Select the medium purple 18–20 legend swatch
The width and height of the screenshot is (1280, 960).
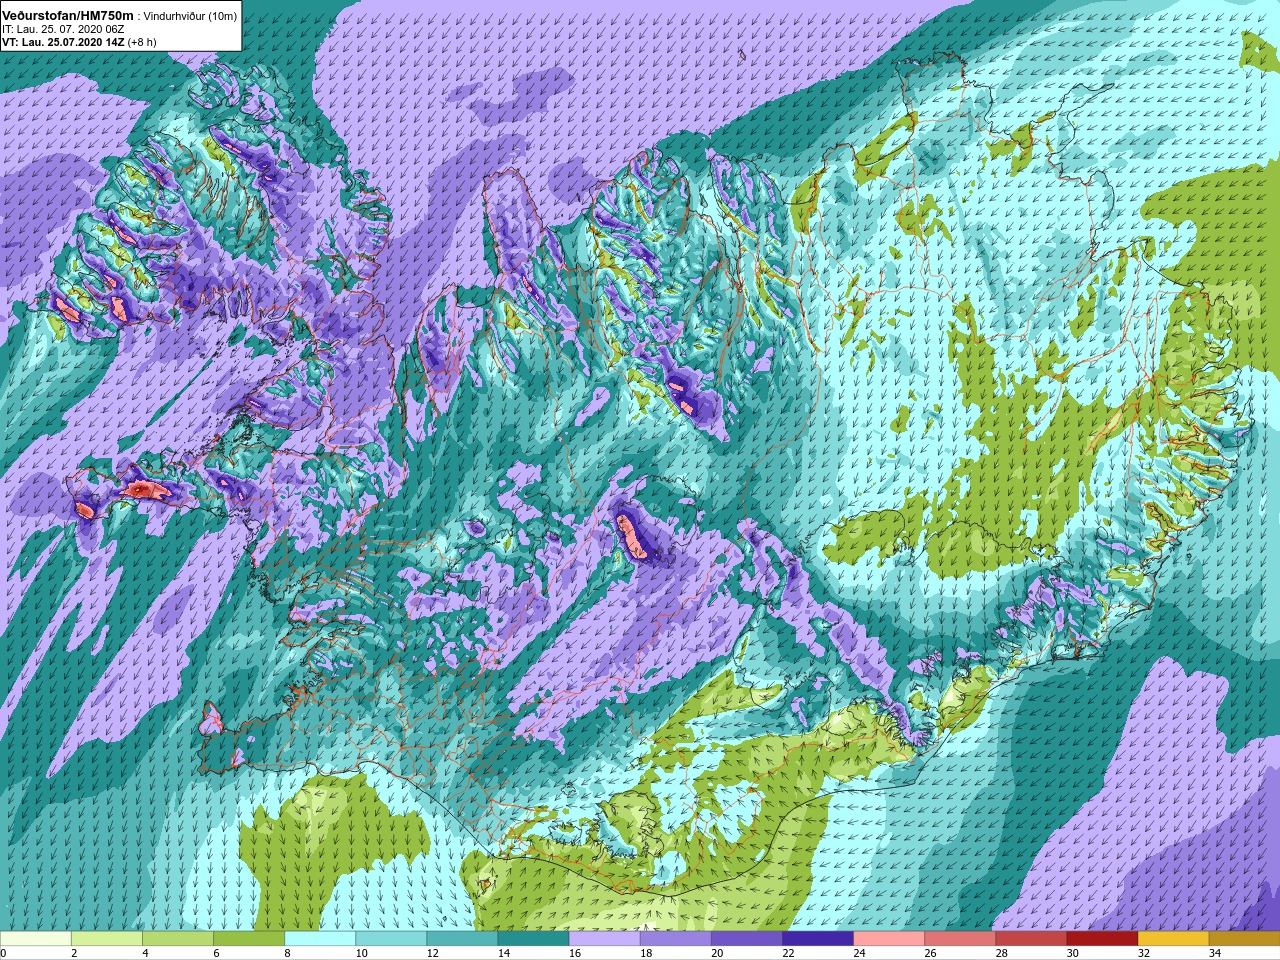tap(675, 939)
